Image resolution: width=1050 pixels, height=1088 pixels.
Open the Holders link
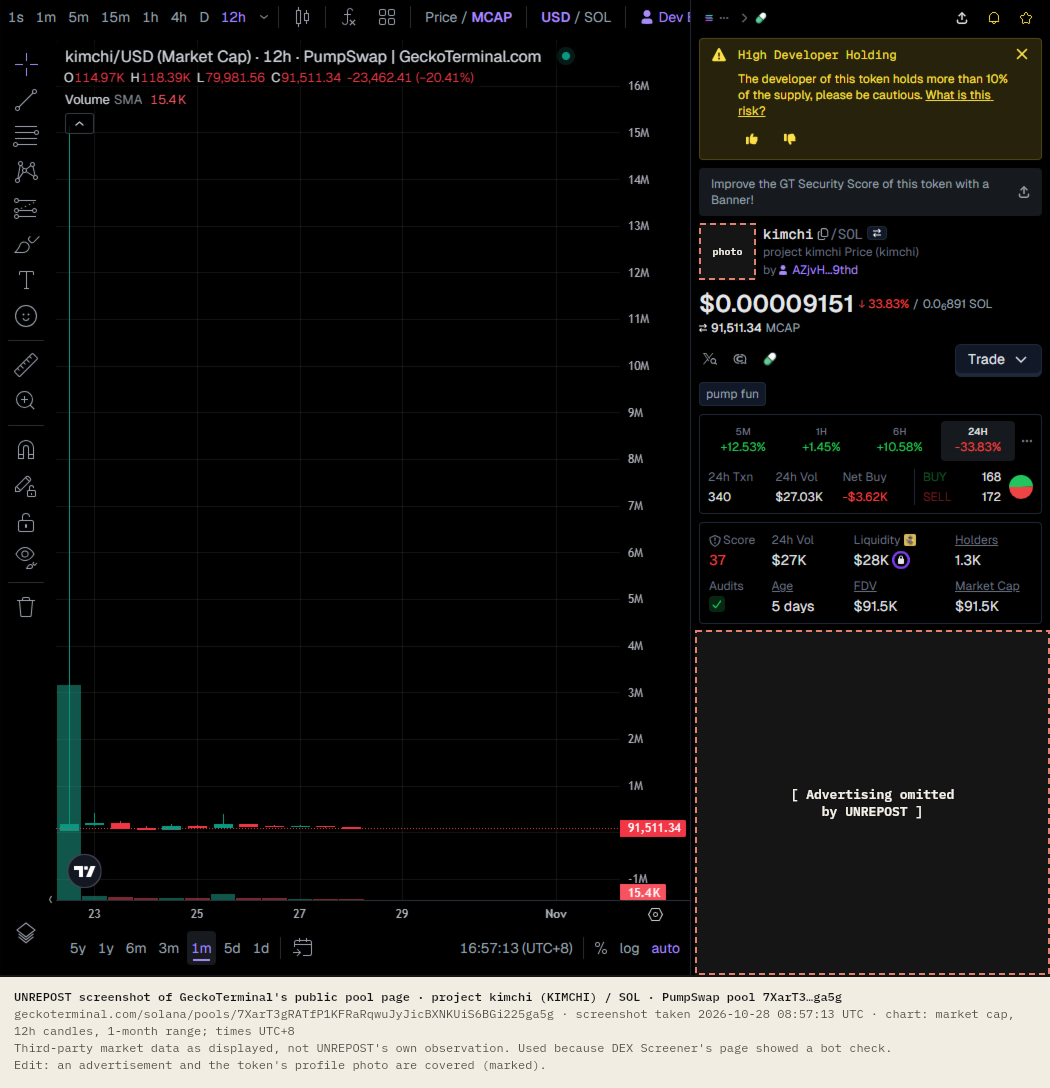point(976,540)
